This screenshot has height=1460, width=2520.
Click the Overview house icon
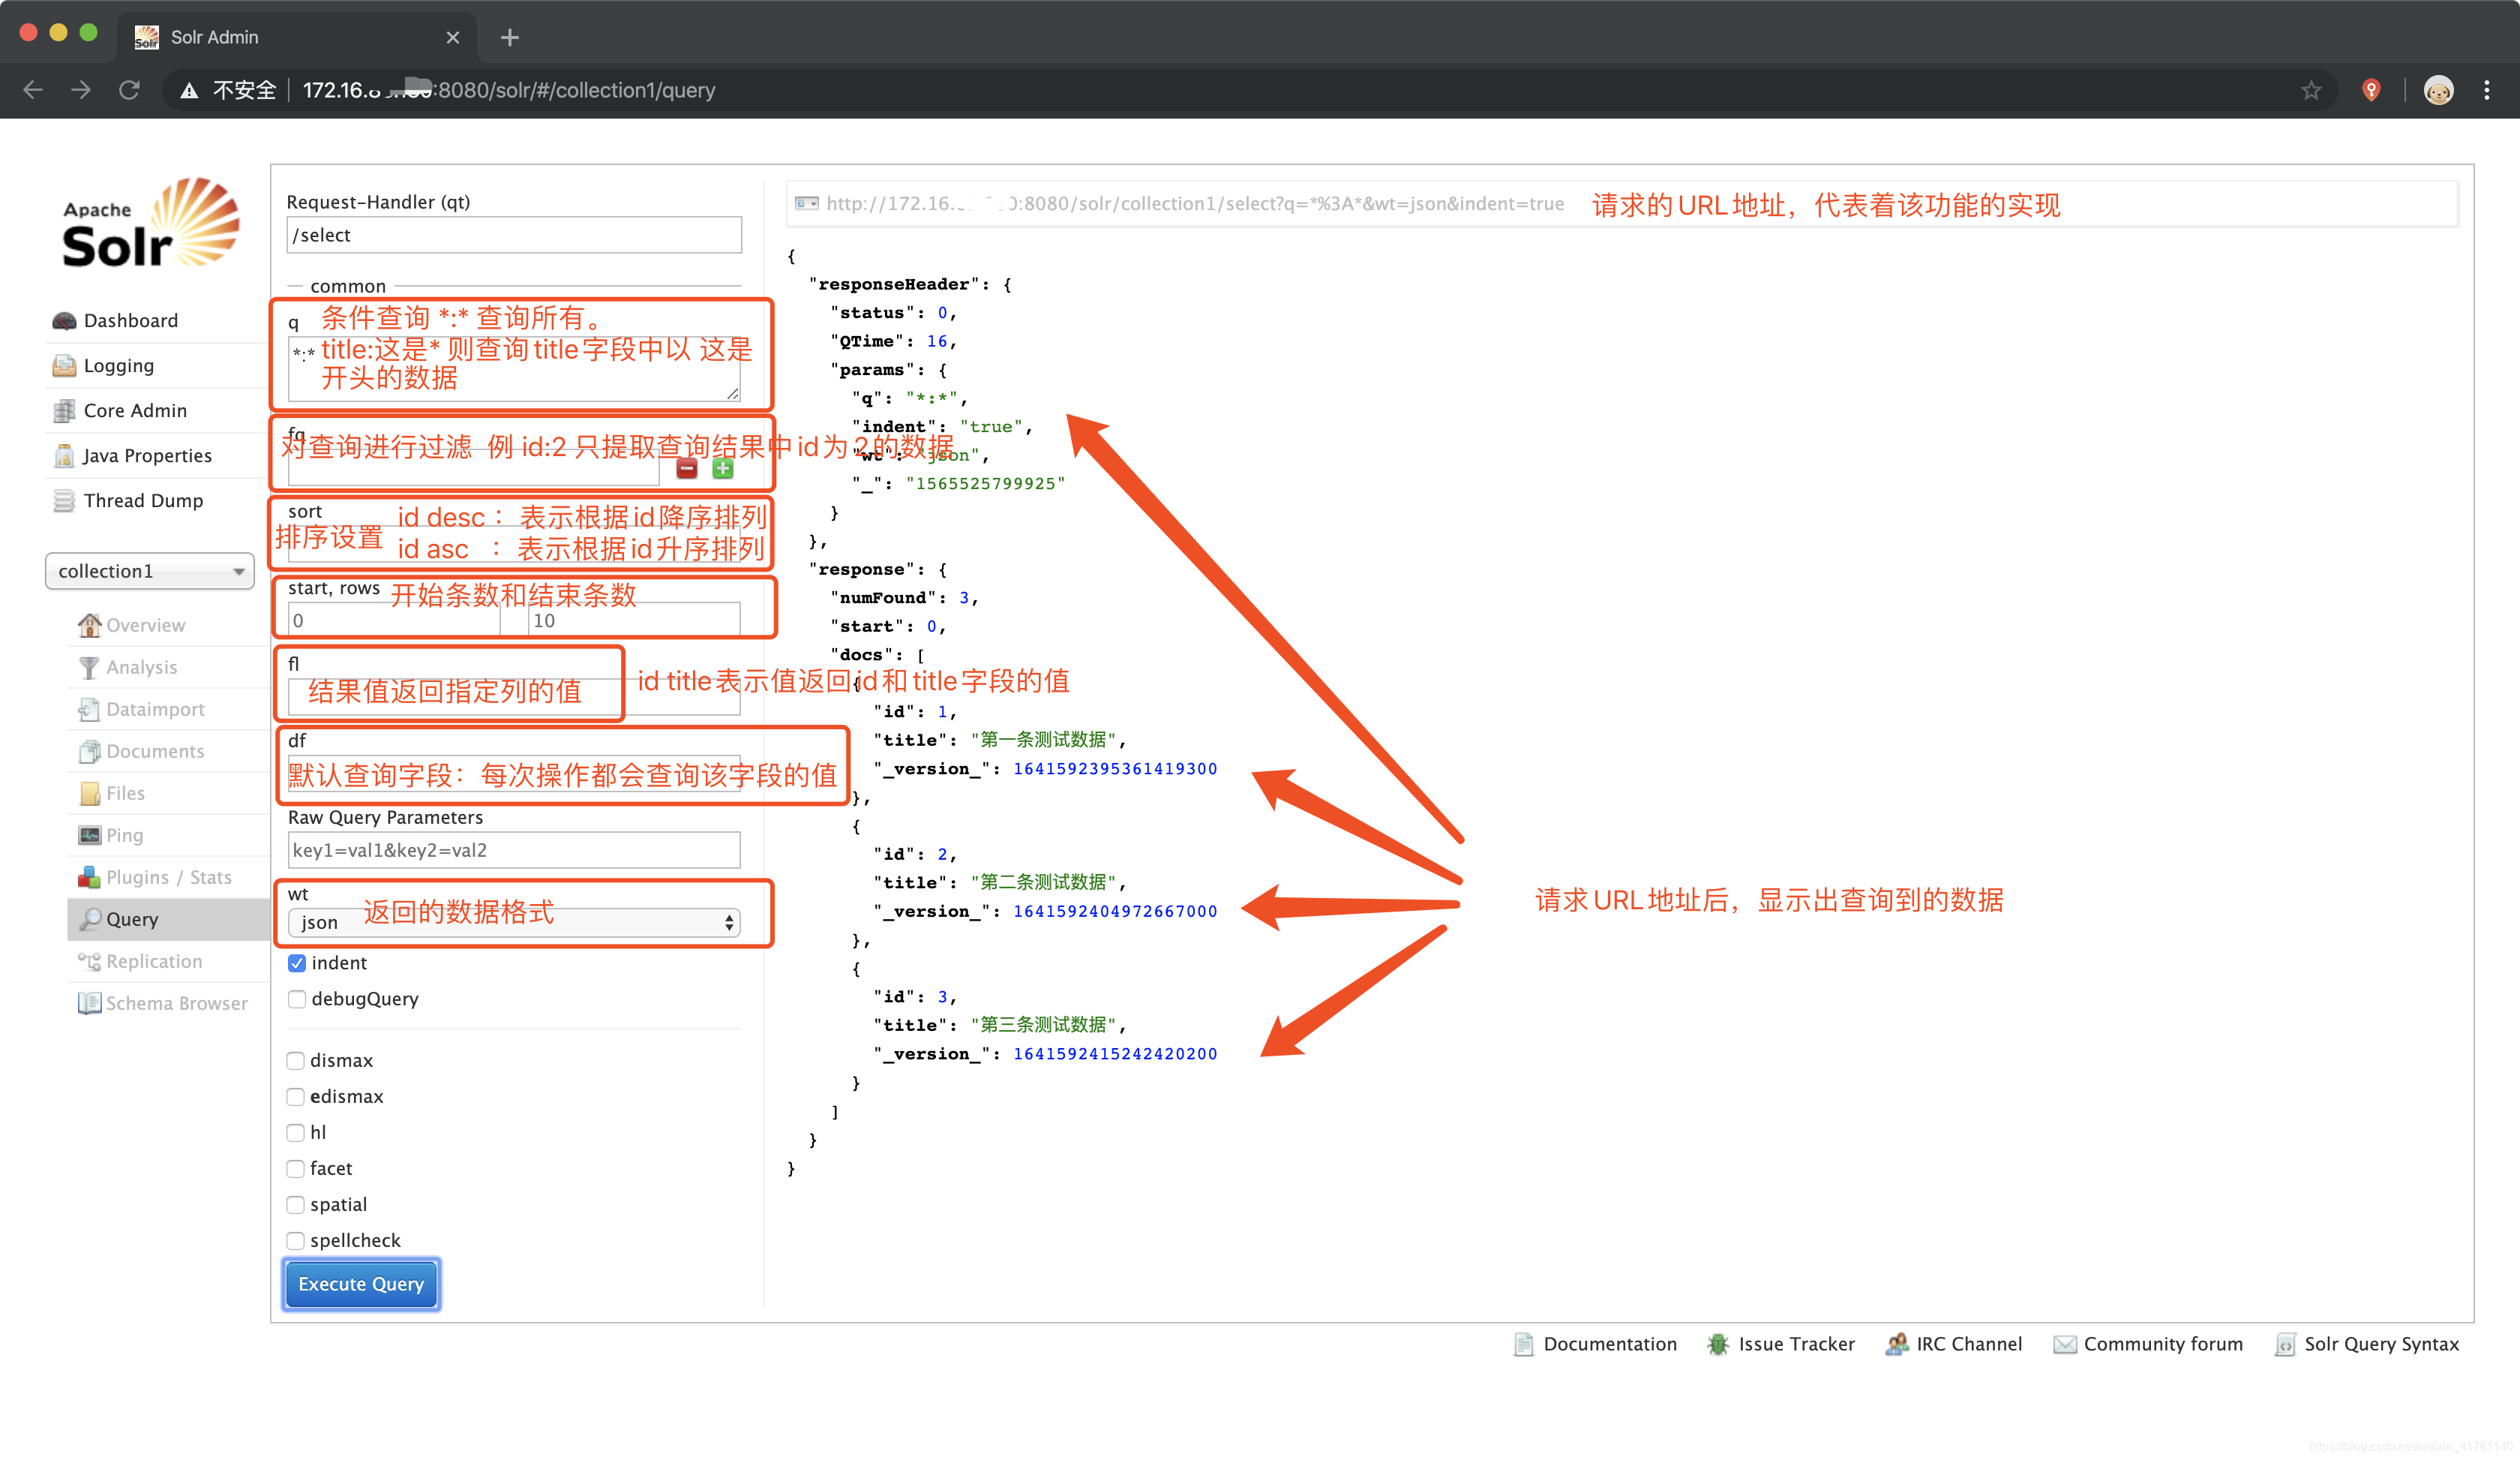pos(89,625)
